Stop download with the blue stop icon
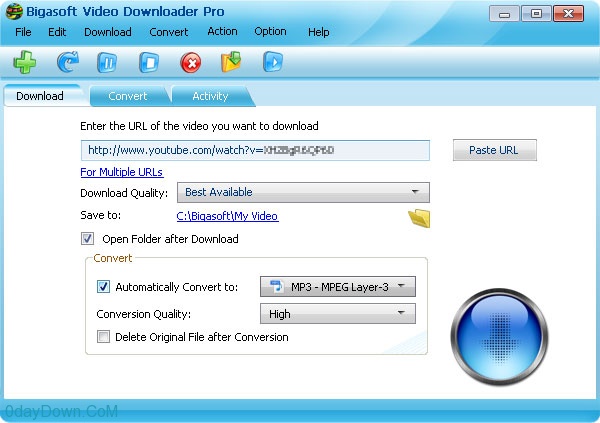The image size is (600, 423). click(x=149, y=62)
